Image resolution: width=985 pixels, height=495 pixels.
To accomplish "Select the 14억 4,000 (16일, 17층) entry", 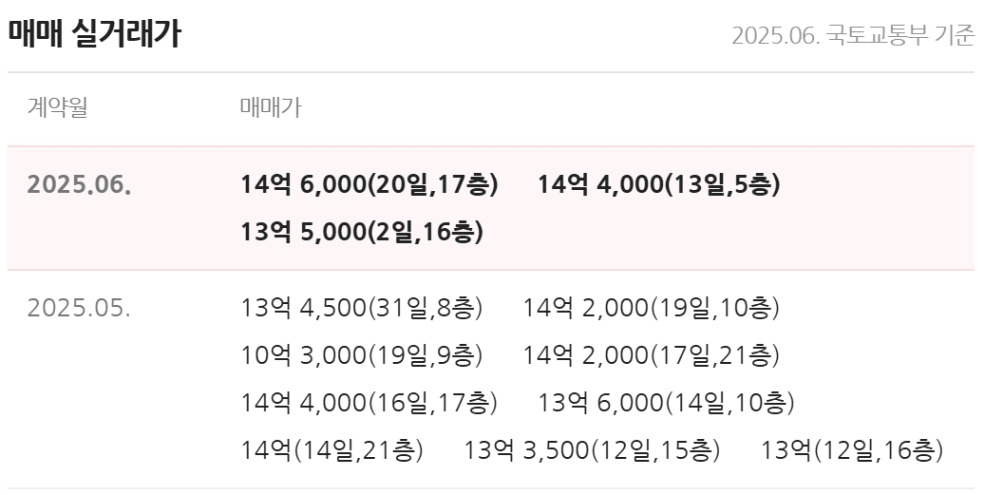I will click(x=369, y=402).
